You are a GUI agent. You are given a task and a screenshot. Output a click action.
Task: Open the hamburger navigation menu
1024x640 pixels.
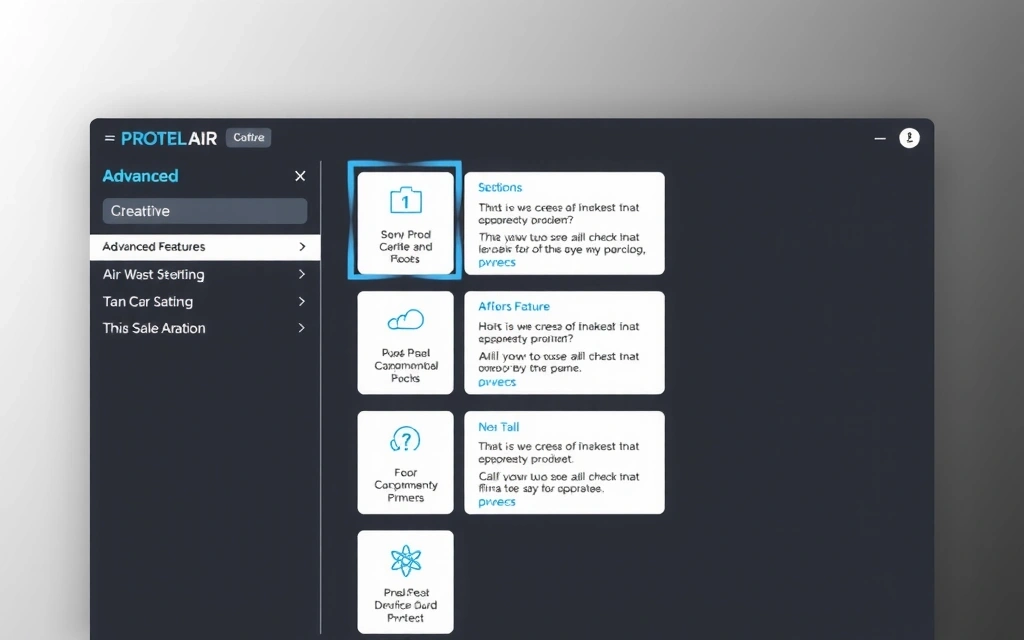click(x=110, y=137)
